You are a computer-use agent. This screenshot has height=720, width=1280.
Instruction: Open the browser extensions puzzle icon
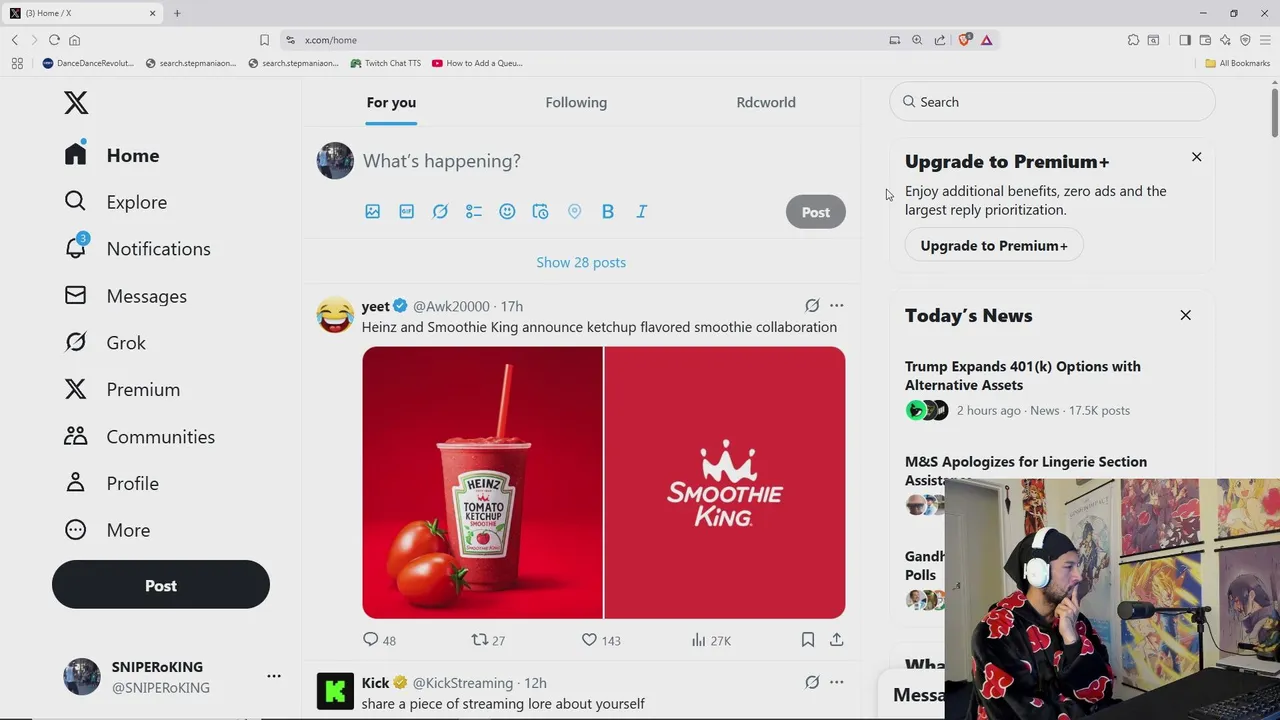tap(1133, 40)
